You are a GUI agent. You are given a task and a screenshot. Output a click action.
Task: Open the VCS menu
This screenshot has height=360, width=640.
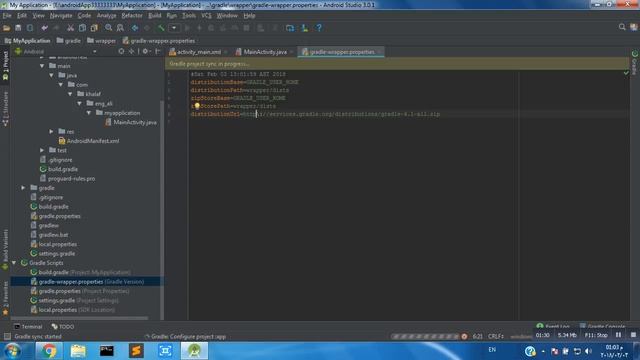(206, 16)
